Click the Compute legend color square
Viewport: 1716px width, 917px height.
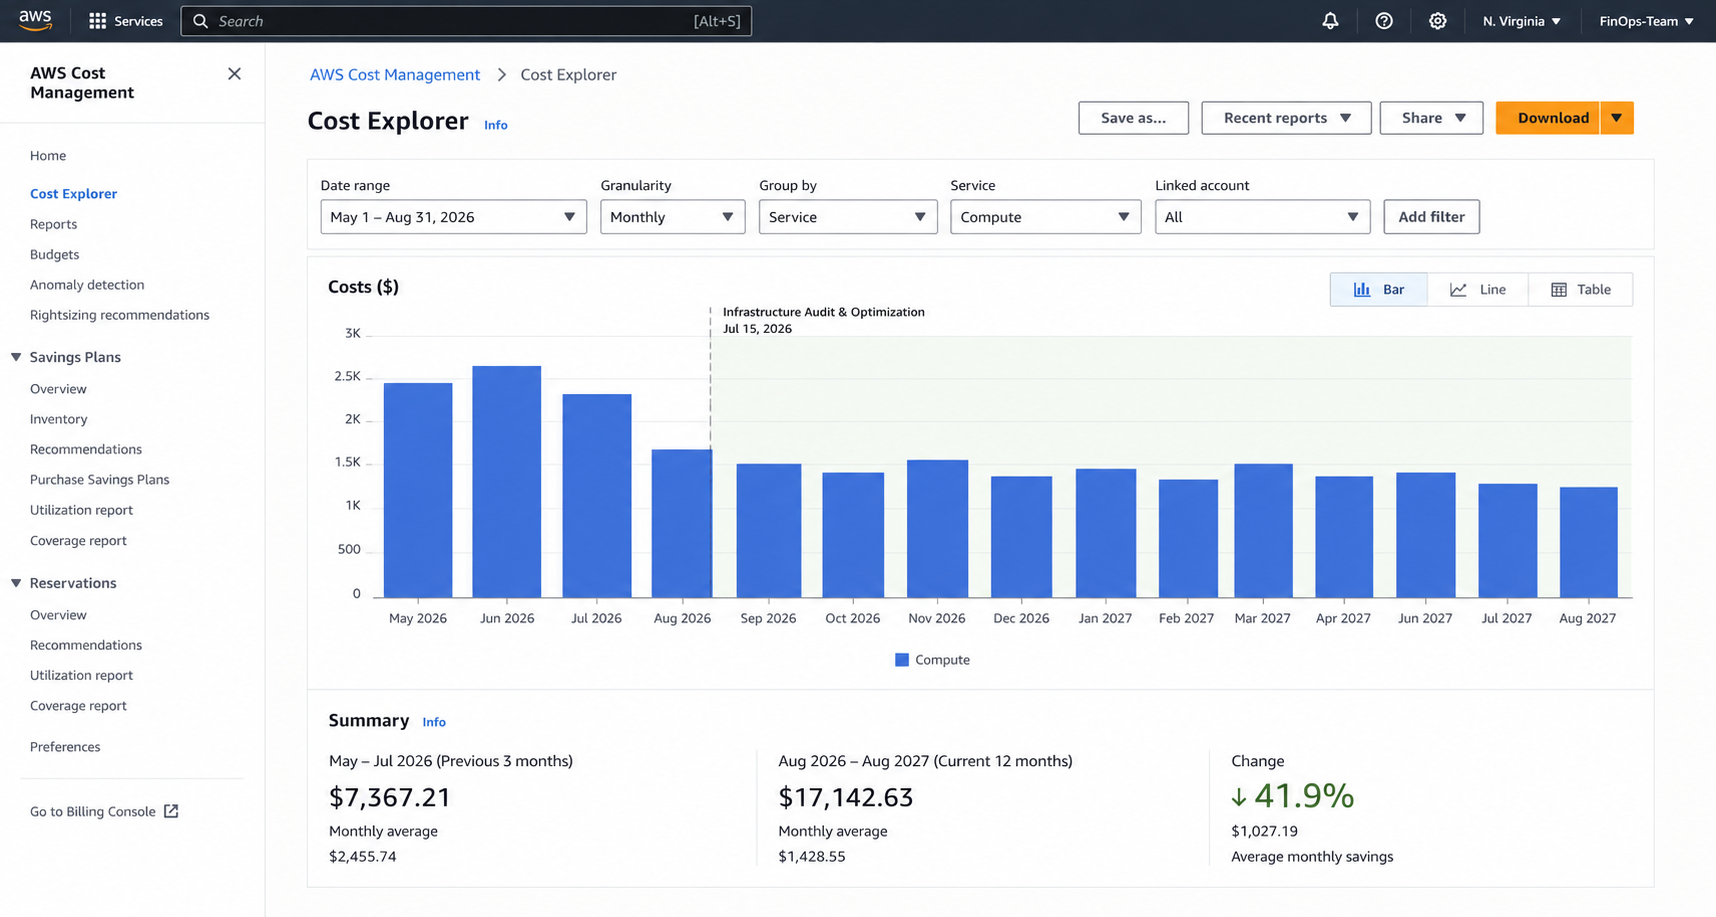coord(901,660)
